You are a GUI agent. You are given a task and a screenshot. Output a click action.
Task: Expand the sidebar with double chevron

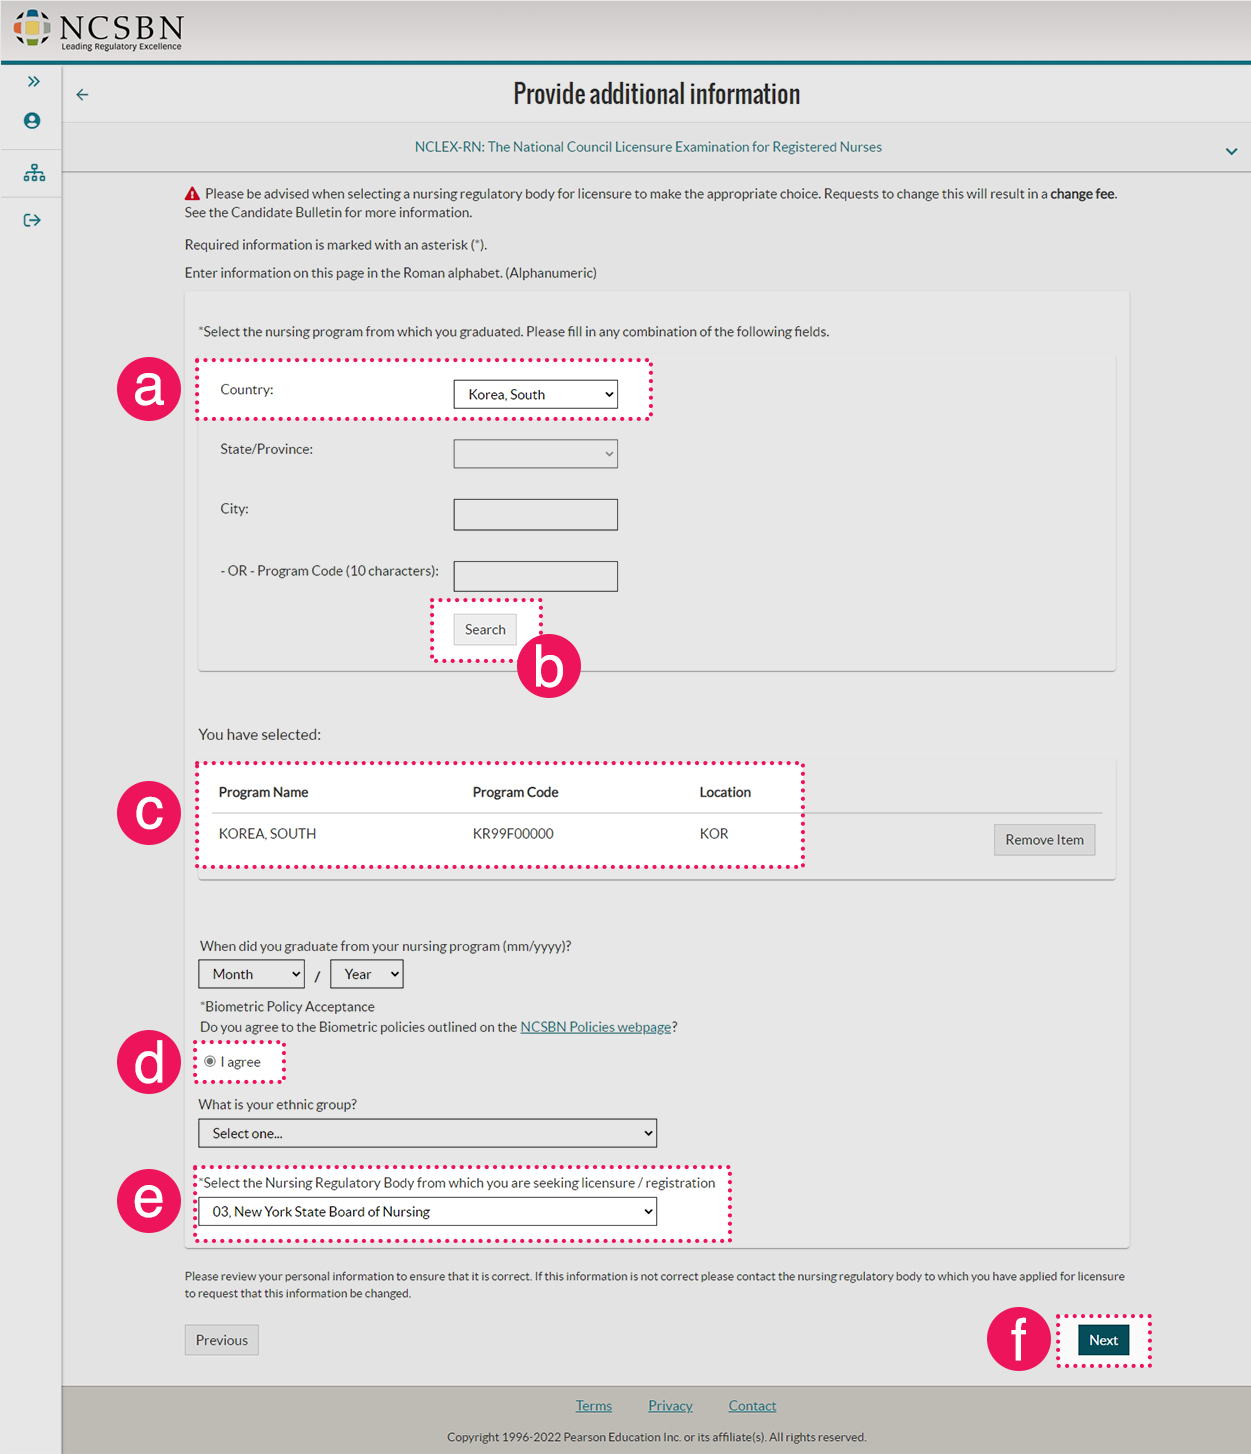click(33, 81)
